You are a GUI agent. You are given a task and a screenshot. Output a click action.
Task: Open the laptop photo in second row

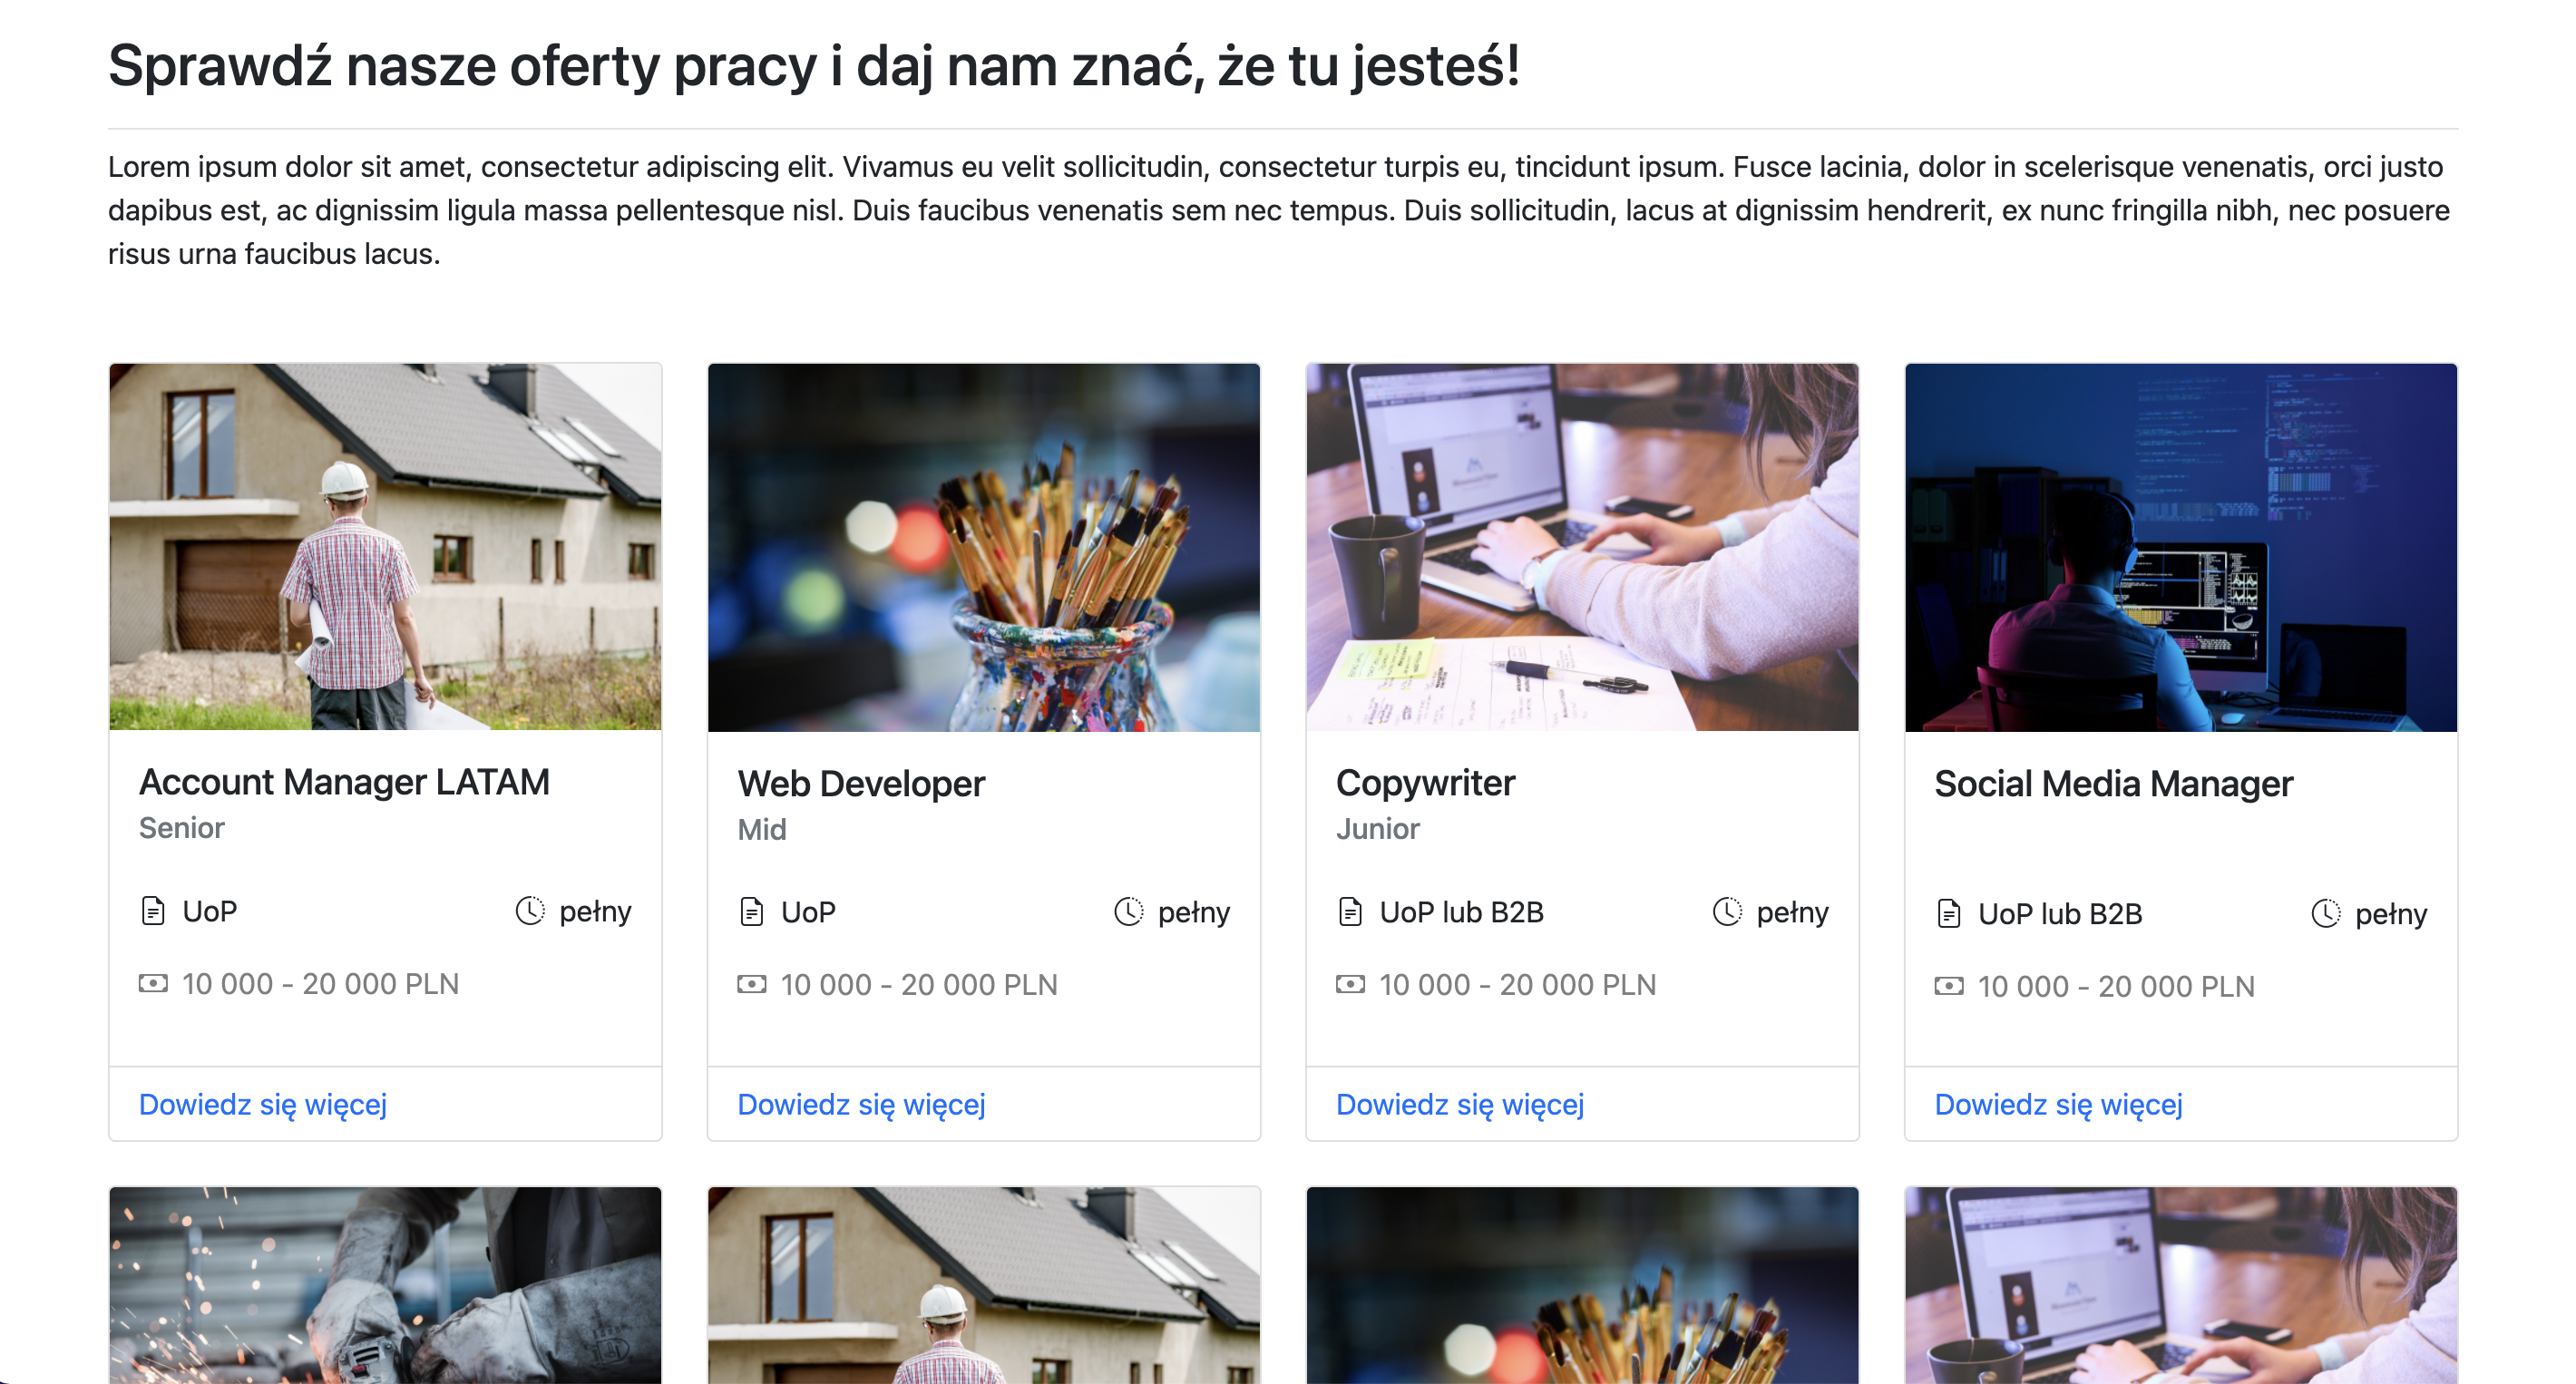pyautogui.click(x=2181, y=1286)
